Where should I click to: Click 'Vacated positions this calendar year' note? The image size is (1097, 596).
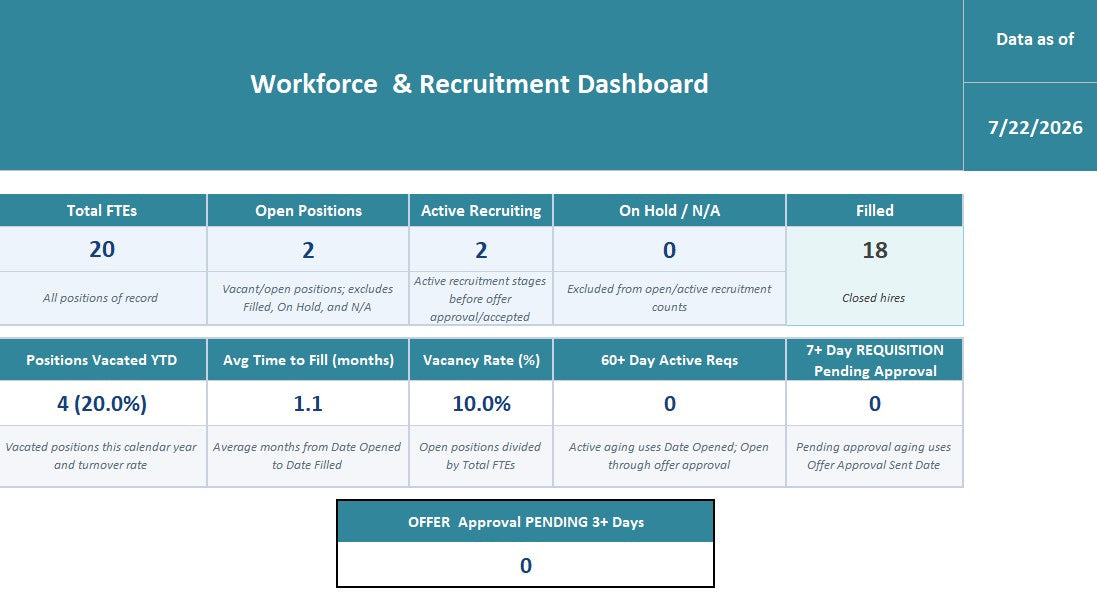(x=101, y=455)
